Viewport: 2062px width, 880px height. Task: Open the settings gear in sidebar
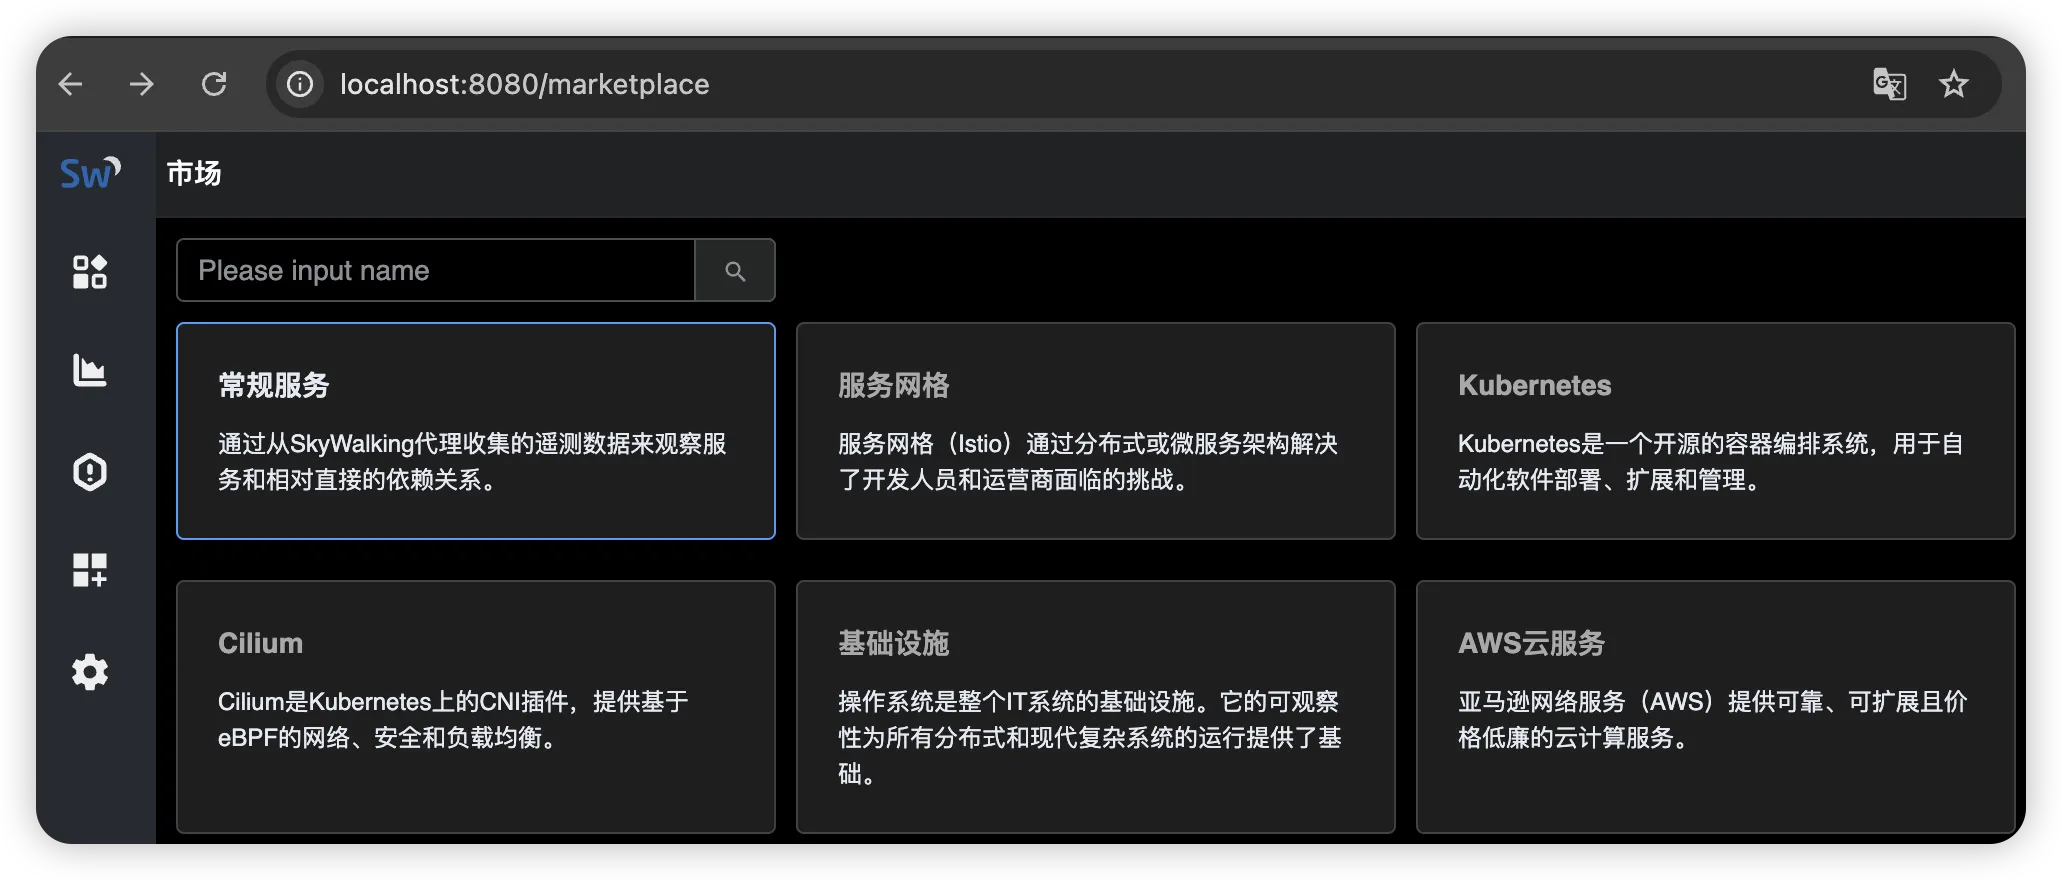click(90, 672)
